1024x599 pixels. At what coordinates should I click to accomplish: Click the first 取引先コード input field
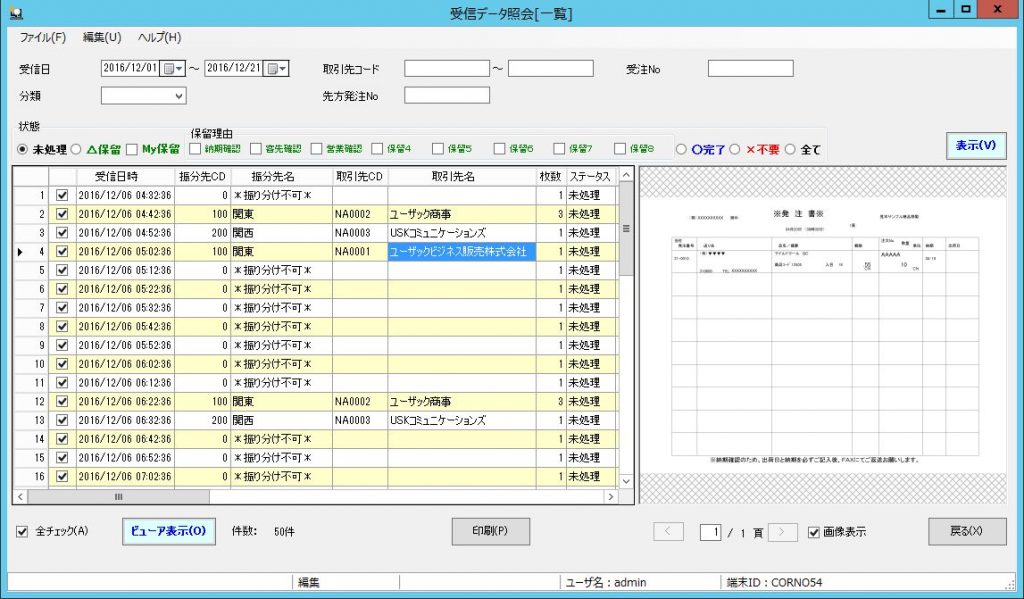(x=447, y=69)
